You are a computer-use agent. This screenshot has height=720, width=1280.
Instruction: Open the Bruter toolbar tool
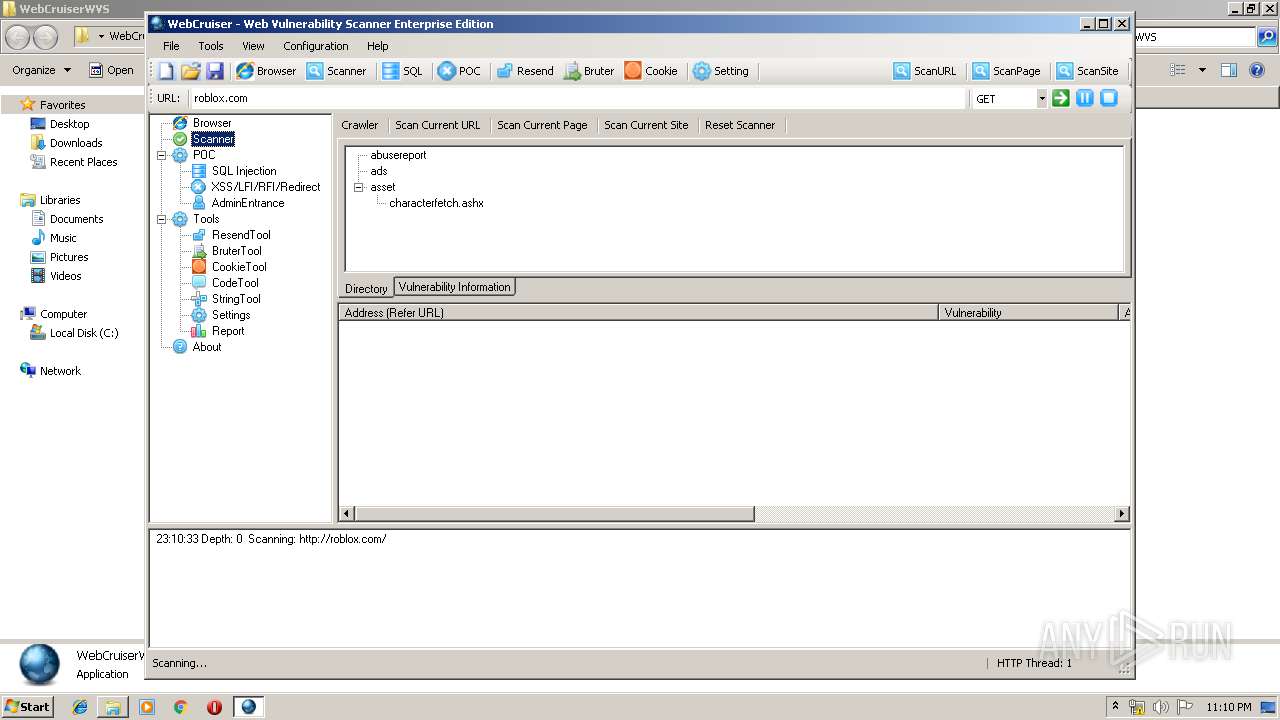click(x=589, y=71)
